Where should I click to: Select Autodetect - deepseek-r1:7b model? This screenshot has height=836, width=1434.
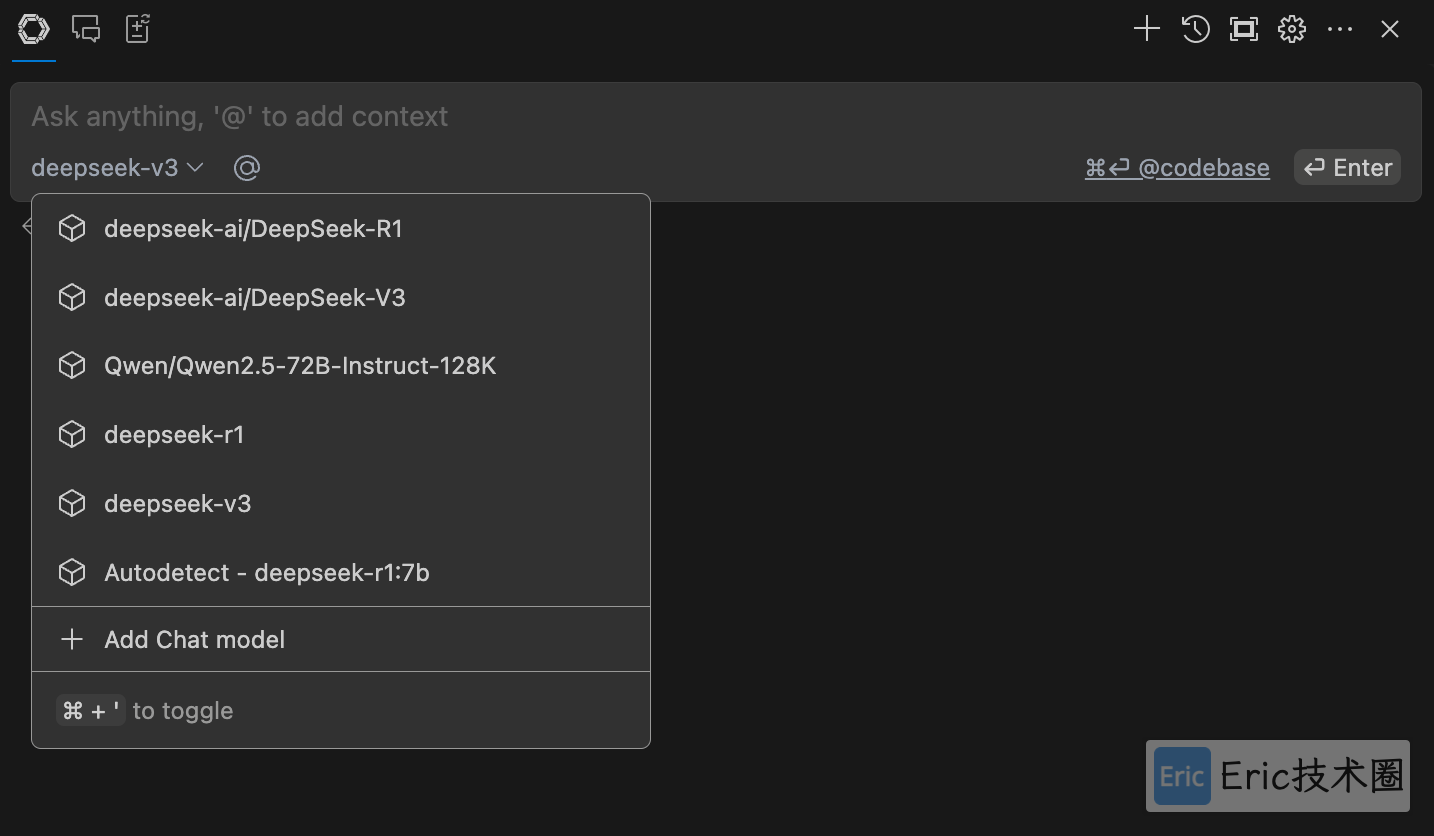[341, 573]
